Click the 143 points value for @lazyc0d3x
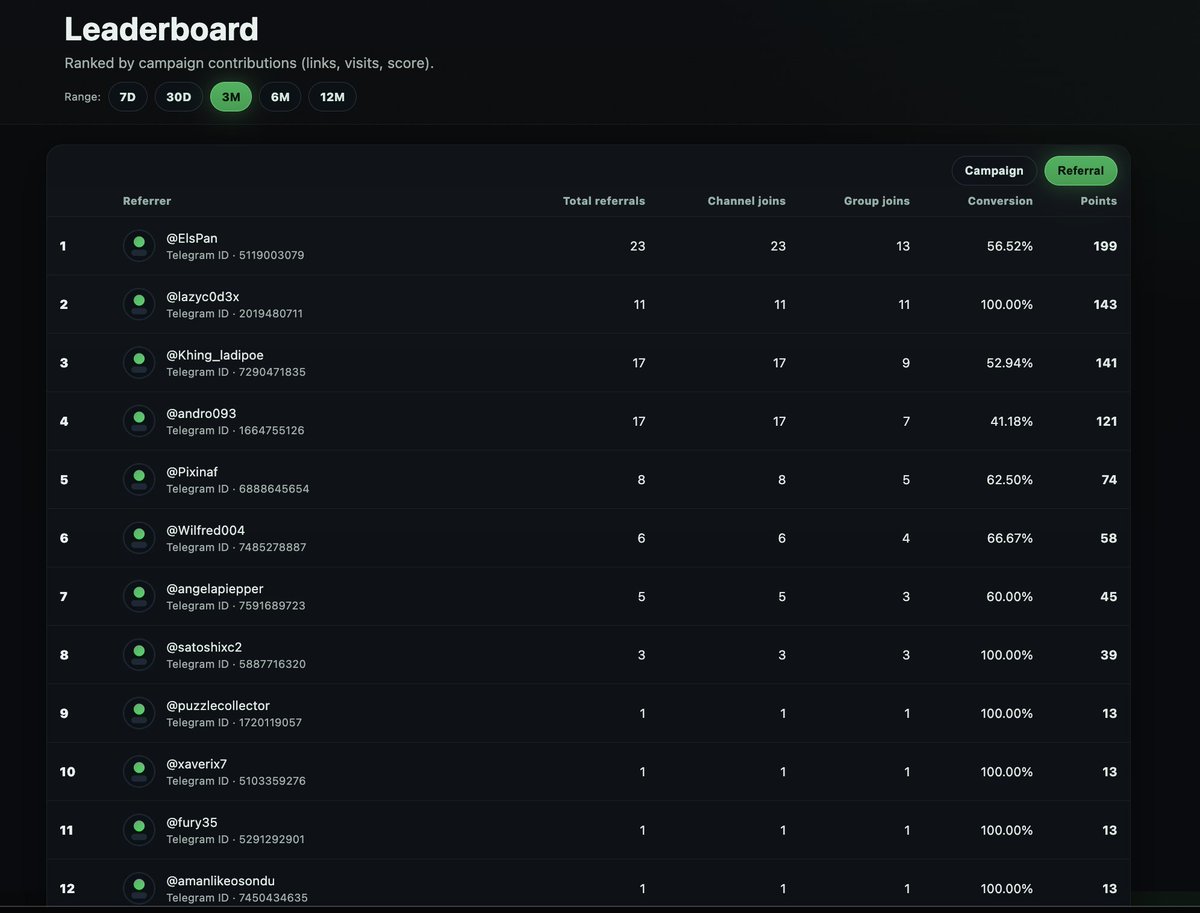This screenshot has width=1200, height=913. (1105, 304)
